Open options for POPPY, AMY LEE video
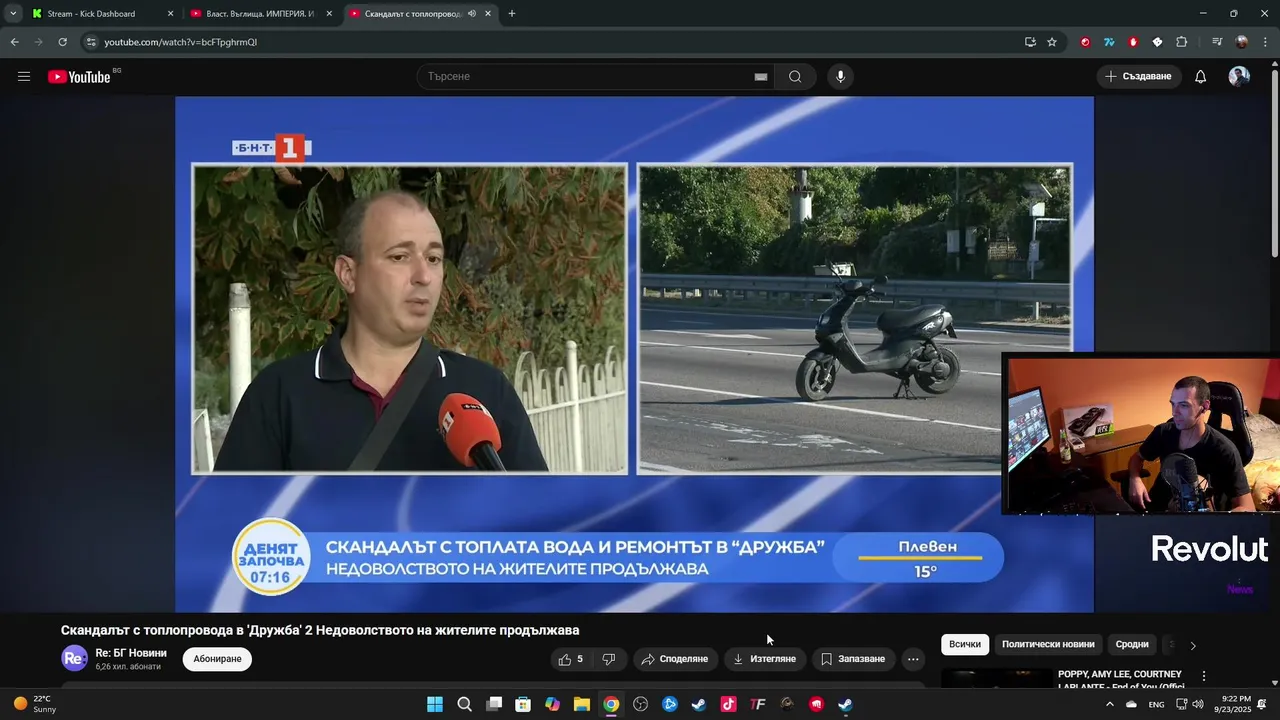The height and width of the screenshot is (720, 1280). [1204, 677]
